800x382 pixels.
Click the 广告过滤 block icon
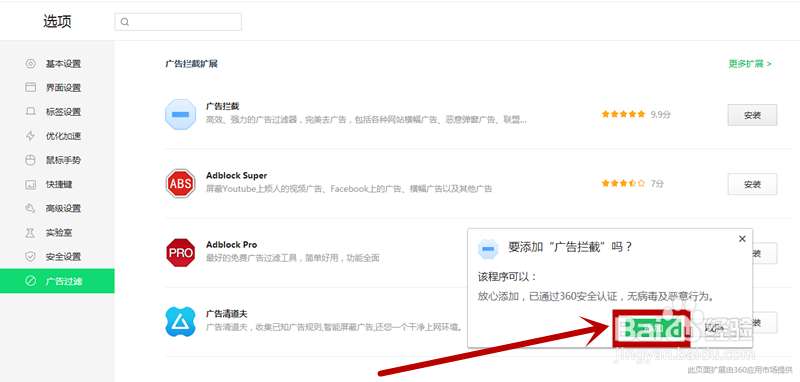click(31, 281)
